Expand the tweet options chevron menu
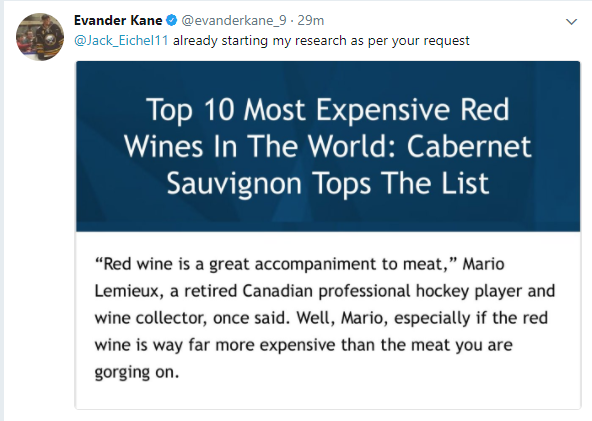Viewport: 592px width, 421px height. [571, 22]
